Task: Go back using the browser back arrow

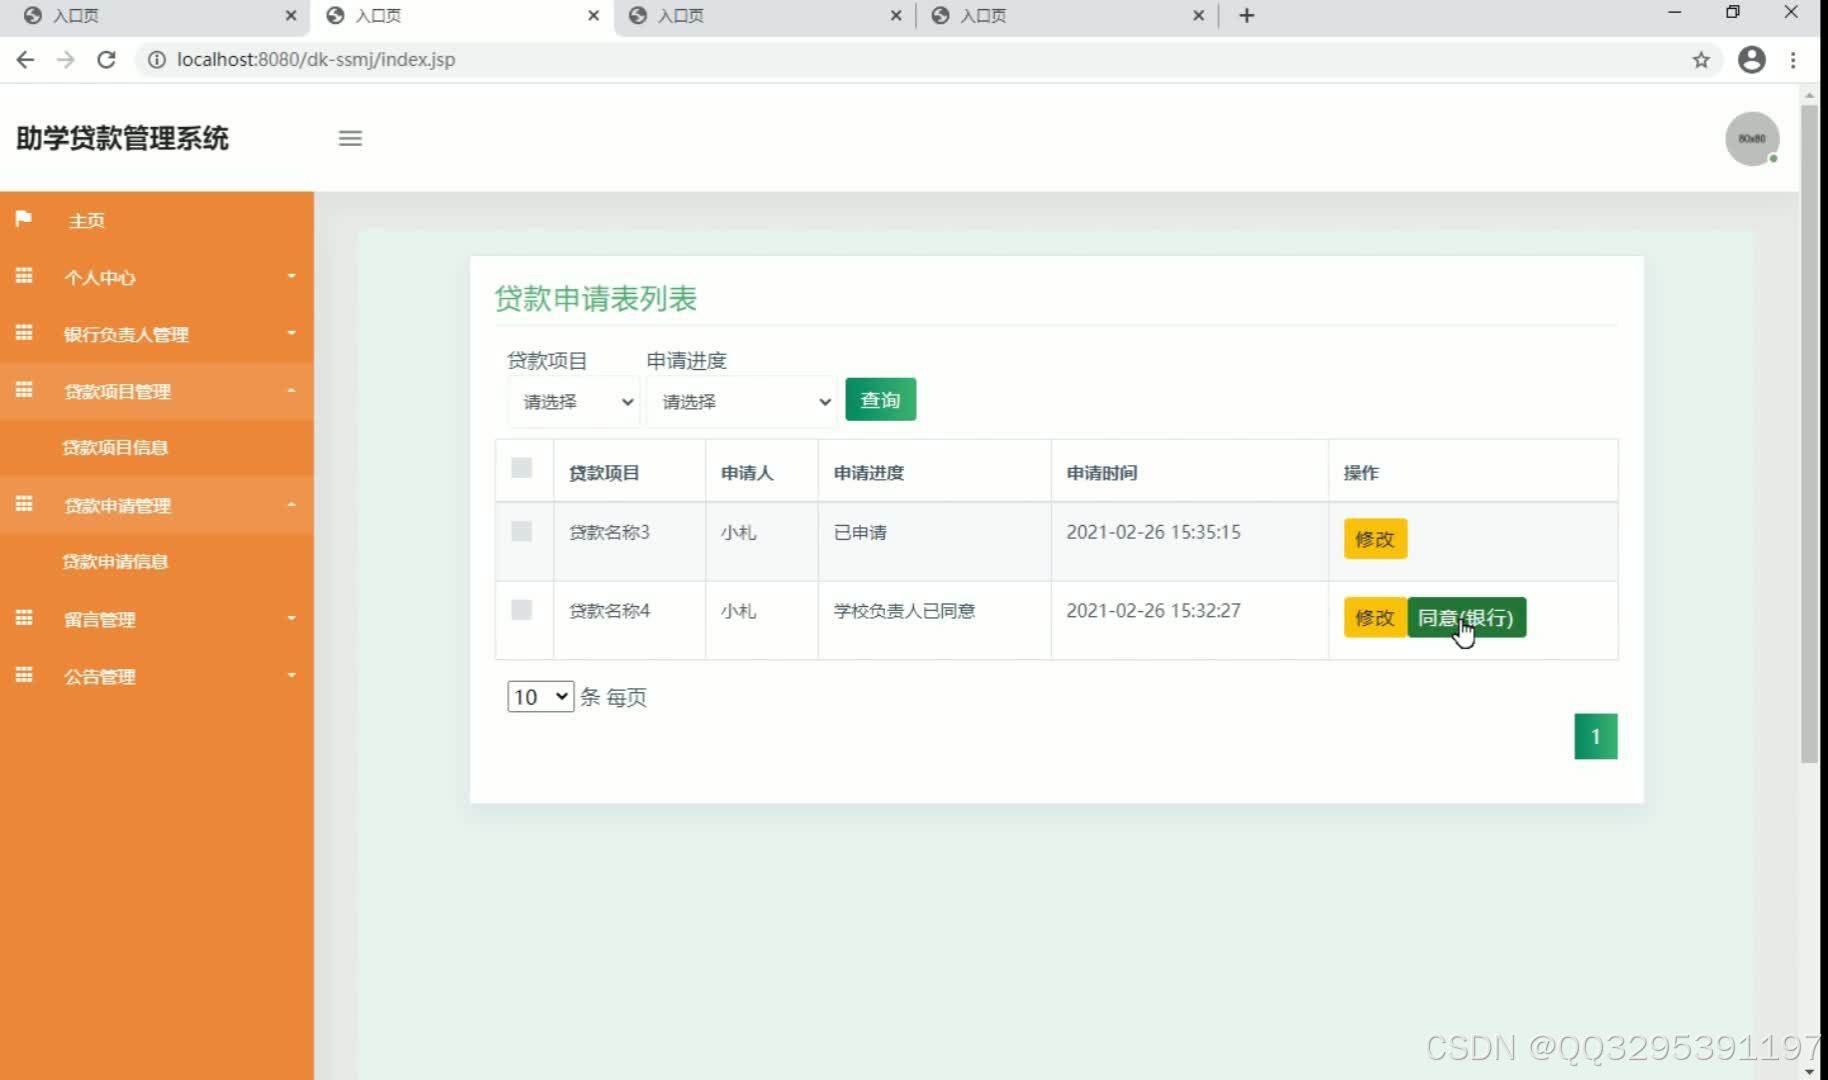Action: [26, 60]
